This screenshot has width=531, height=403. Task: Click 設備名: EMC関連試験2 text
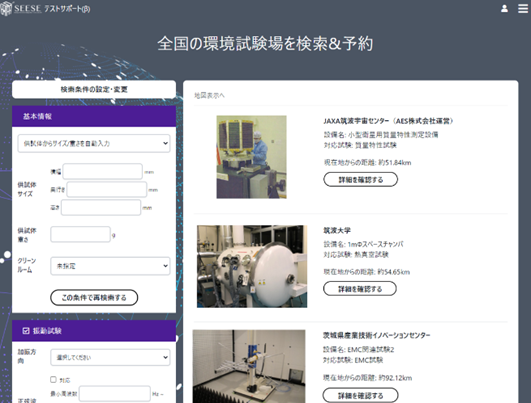[x=359, y=349]
